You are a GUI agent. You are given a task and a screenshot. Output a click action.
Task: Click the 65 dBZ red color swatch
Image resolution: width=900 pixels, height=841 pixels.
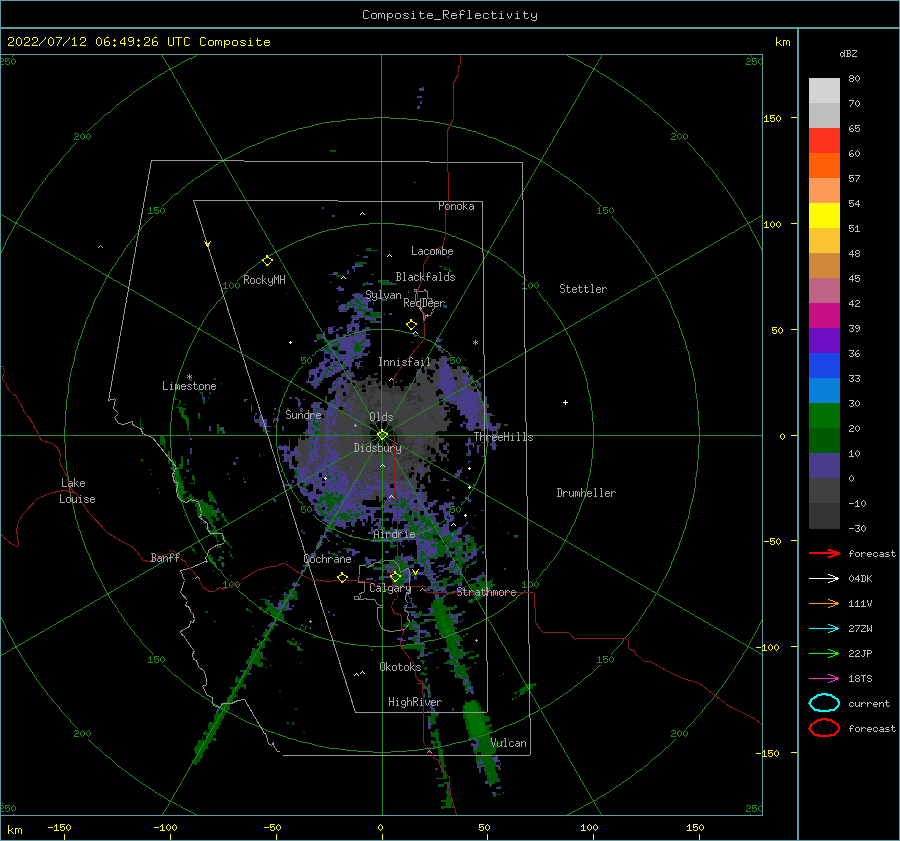(x=824, y=141)
